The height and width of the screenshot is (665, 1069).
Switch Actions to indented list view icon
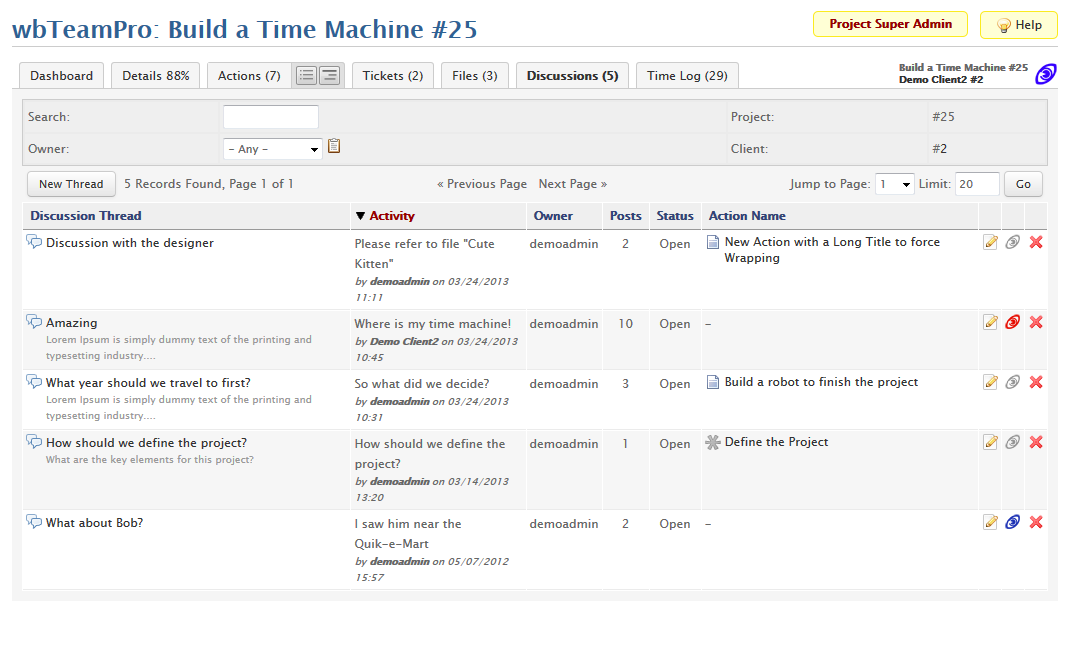(329, 76)
